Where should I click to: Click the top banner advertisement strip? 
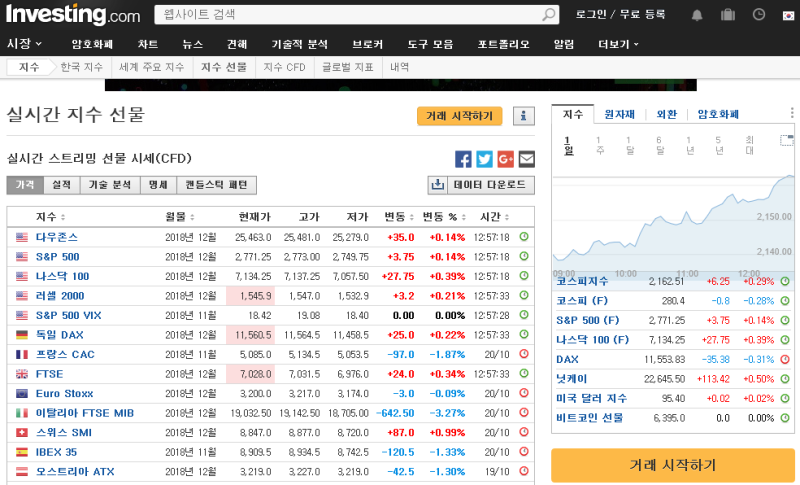(x=401, y=85)
